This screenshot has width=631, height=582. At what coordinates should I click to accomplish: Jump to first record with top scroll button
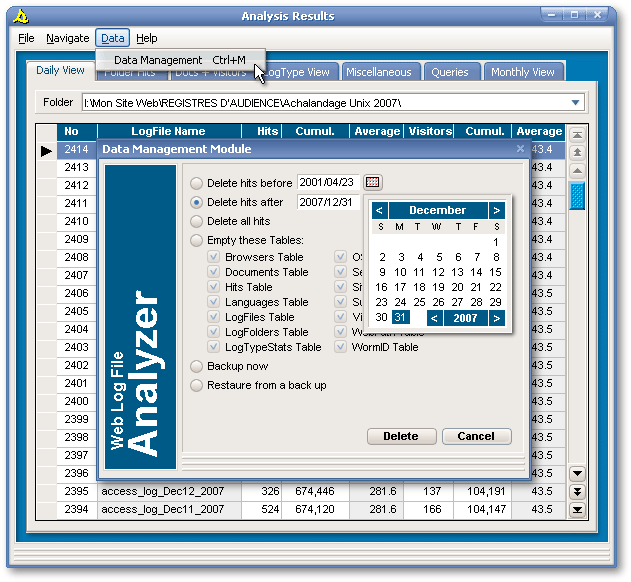[577, 134]
